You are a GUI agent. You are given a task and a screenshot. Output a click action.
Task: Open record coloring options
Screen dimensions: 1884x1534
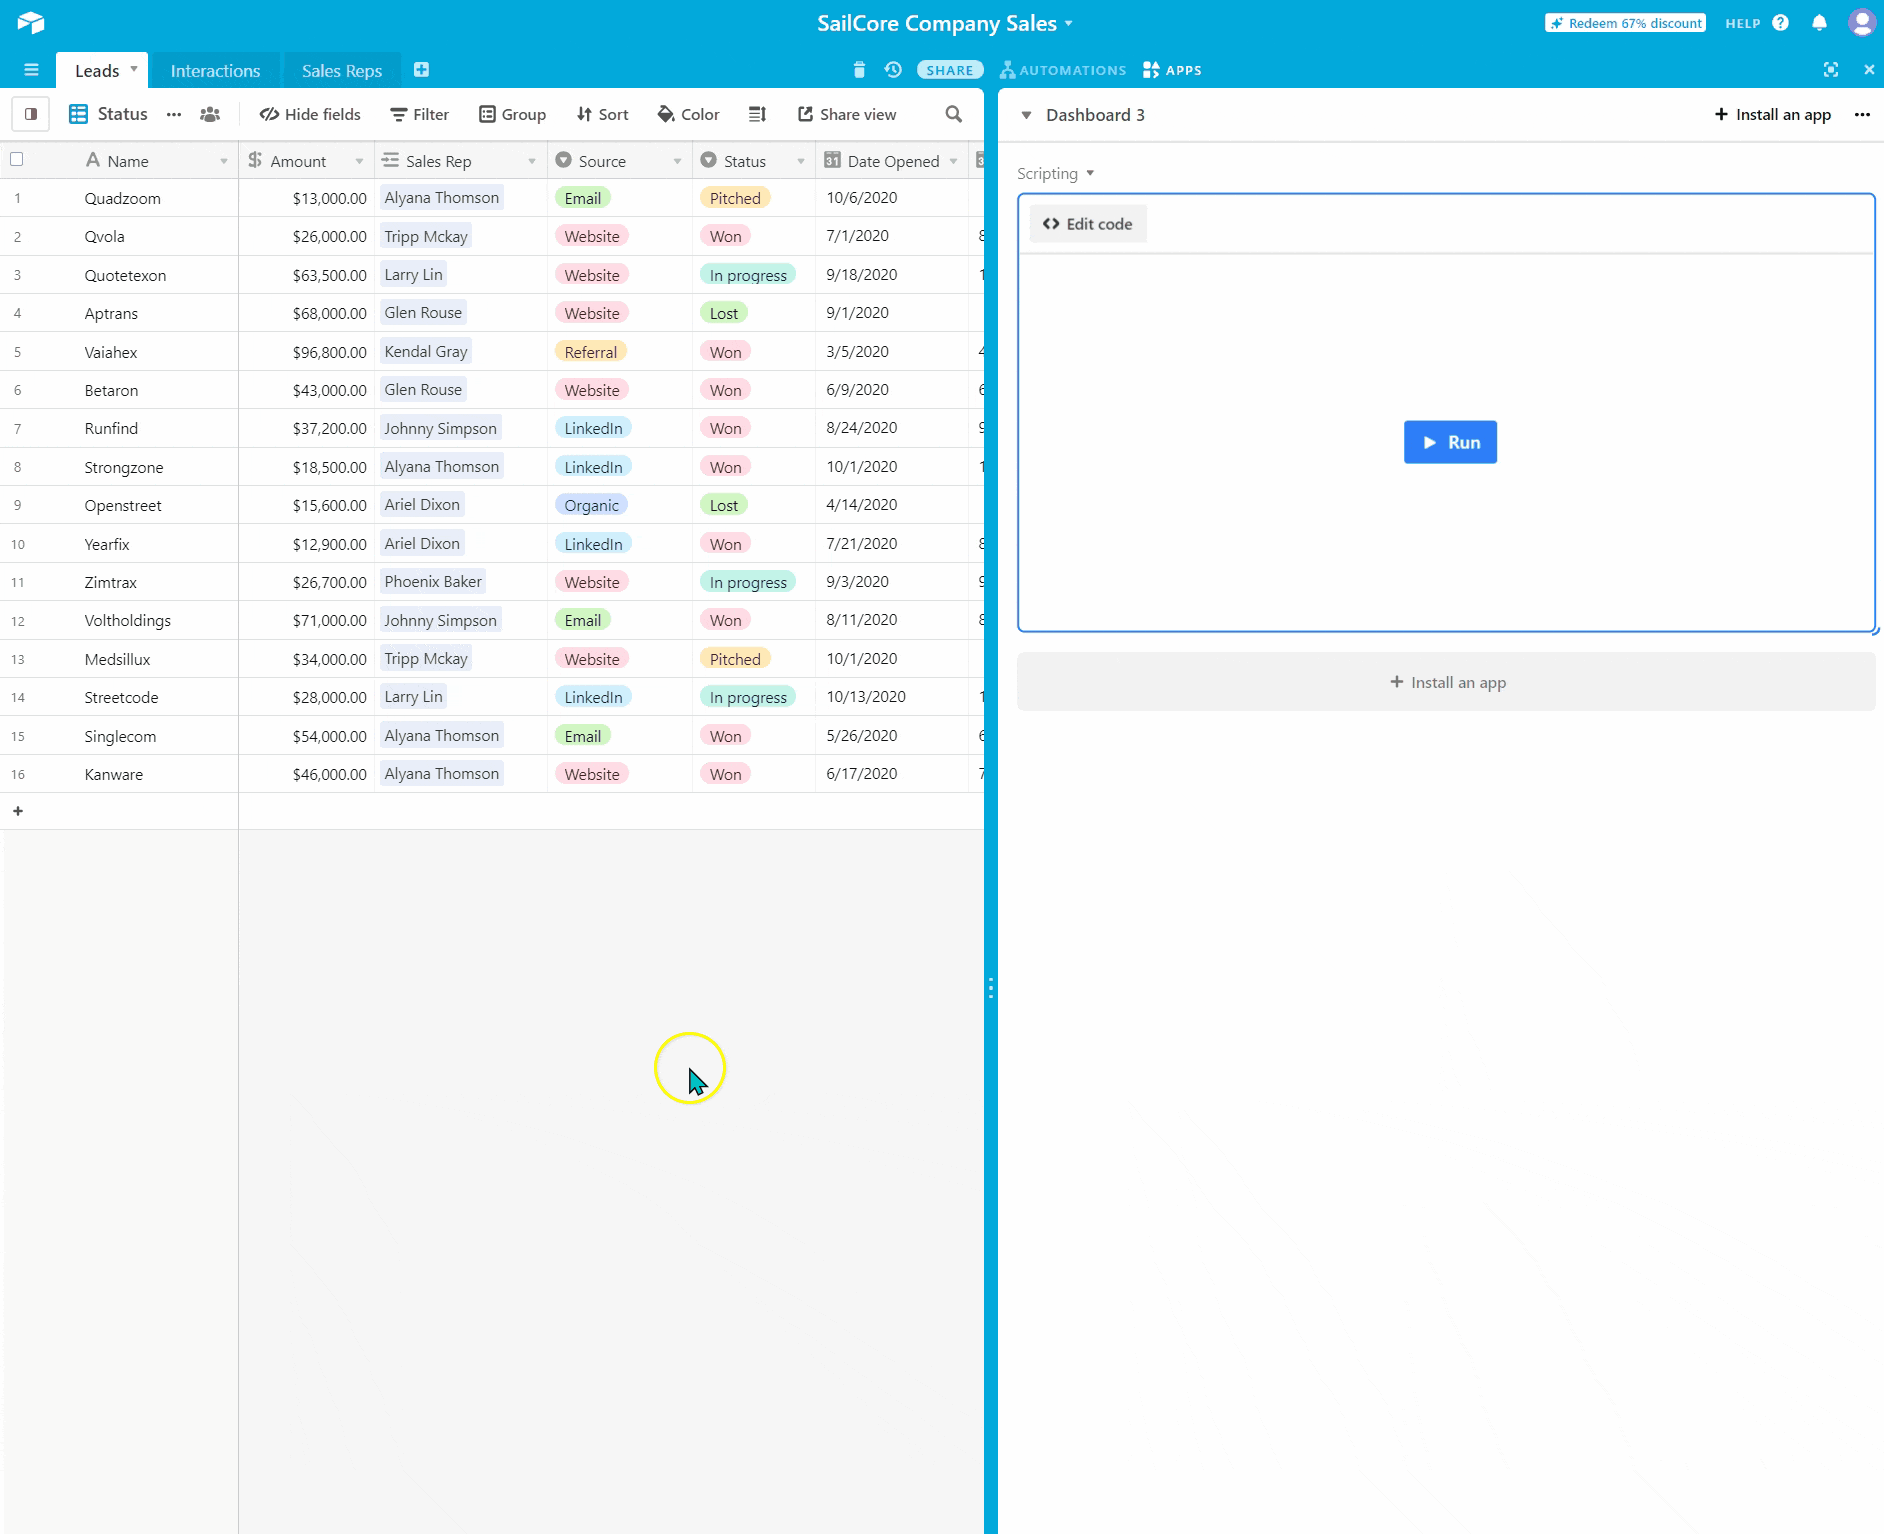click(687, 114)
